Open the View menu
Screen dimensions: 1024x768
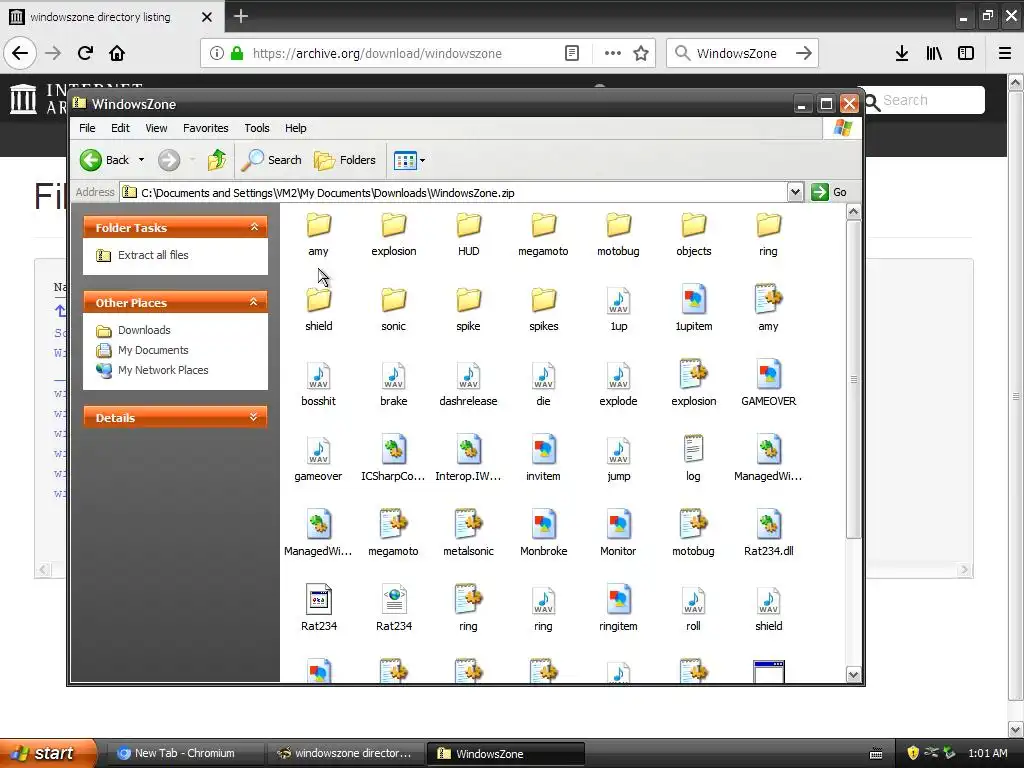tap(156, 128)
